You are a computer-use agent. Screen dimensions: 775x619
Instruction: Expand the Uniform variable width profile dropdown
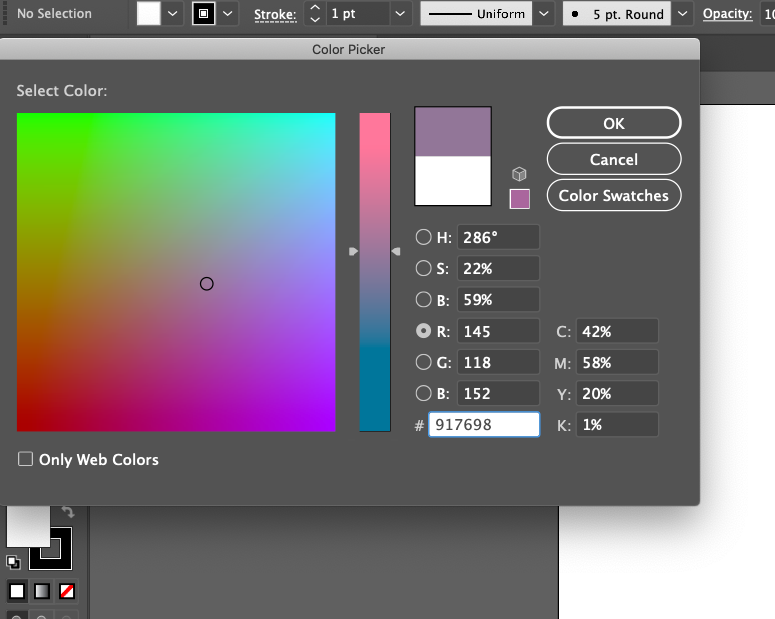543,14
